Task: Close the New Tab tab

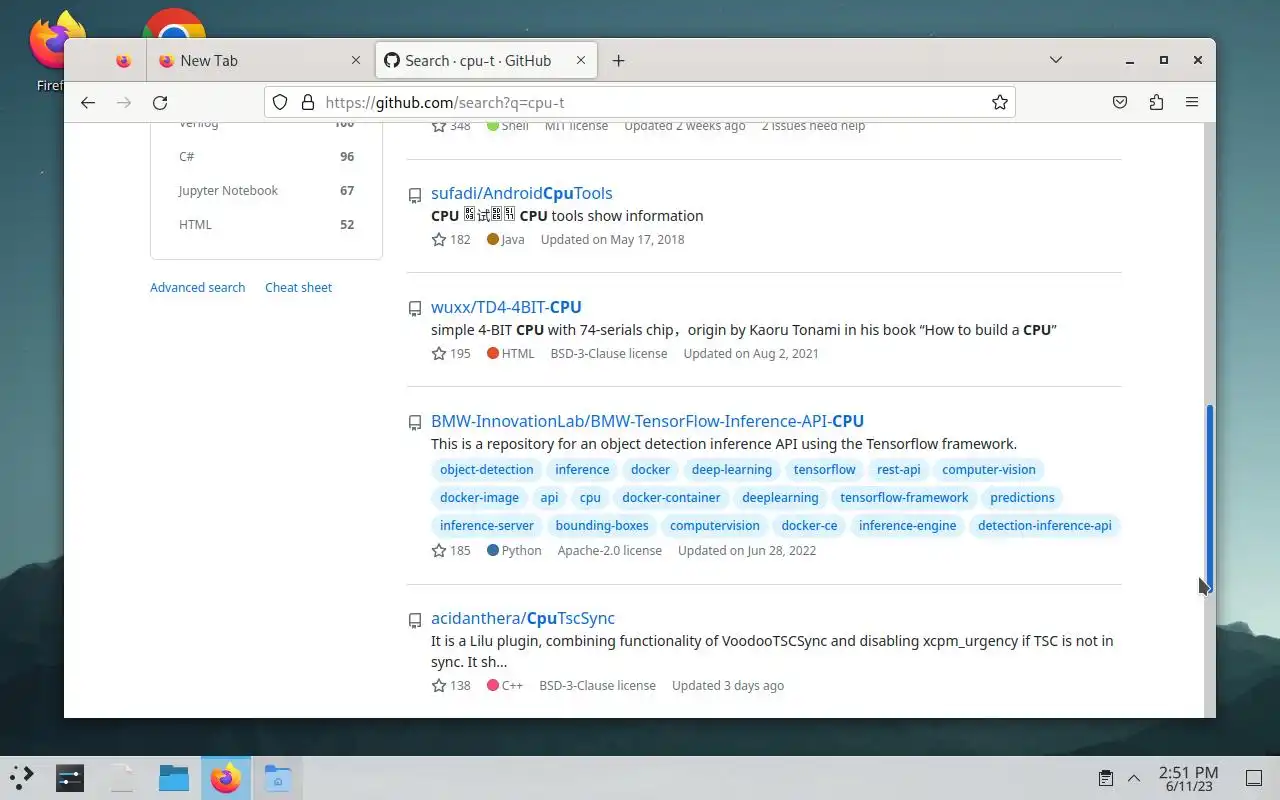Action: click(x=355, y=61)
